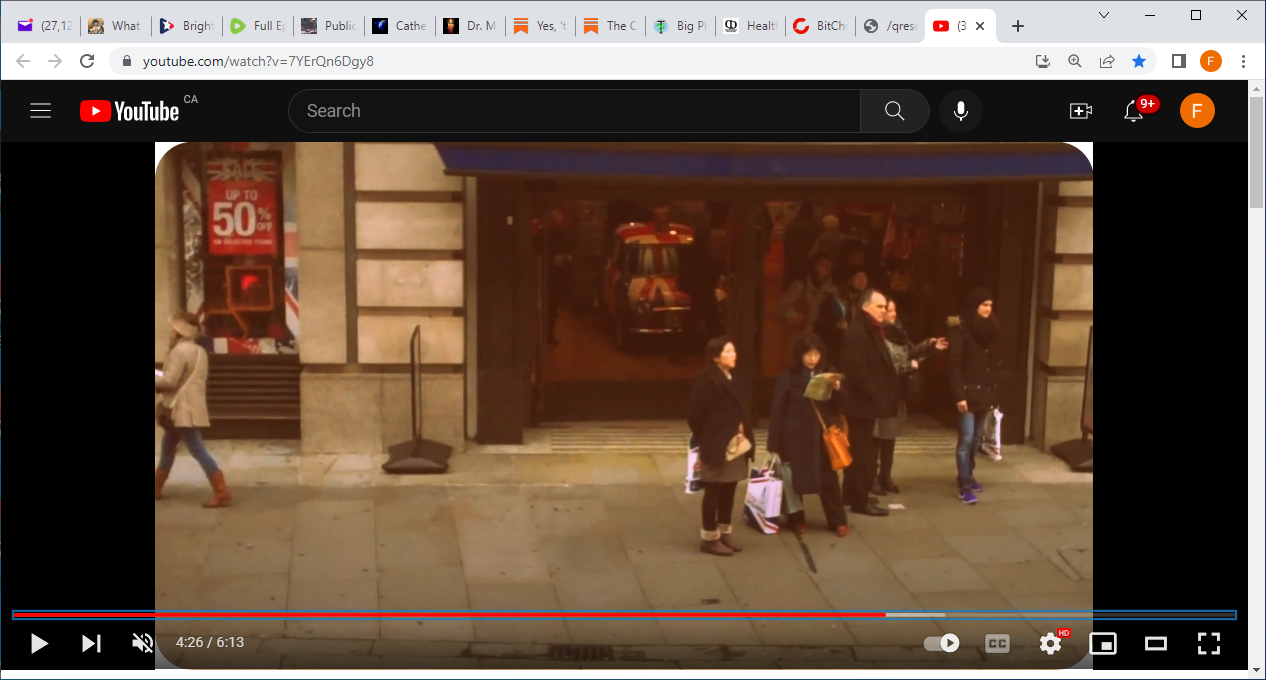Open the Chrome zoom magnifier
1266x680 pixels.
pos(1075,61)
